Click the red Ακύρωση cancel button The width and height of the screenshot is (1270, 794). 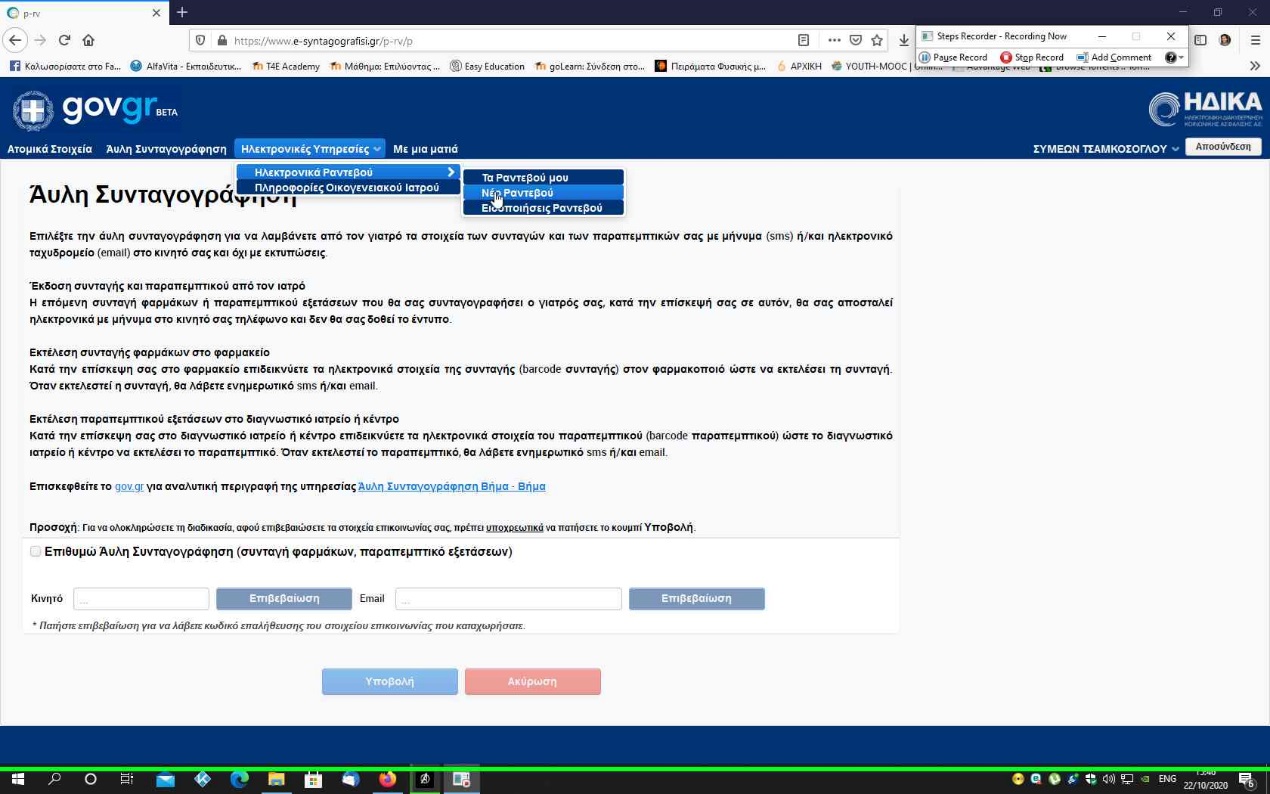532,681
